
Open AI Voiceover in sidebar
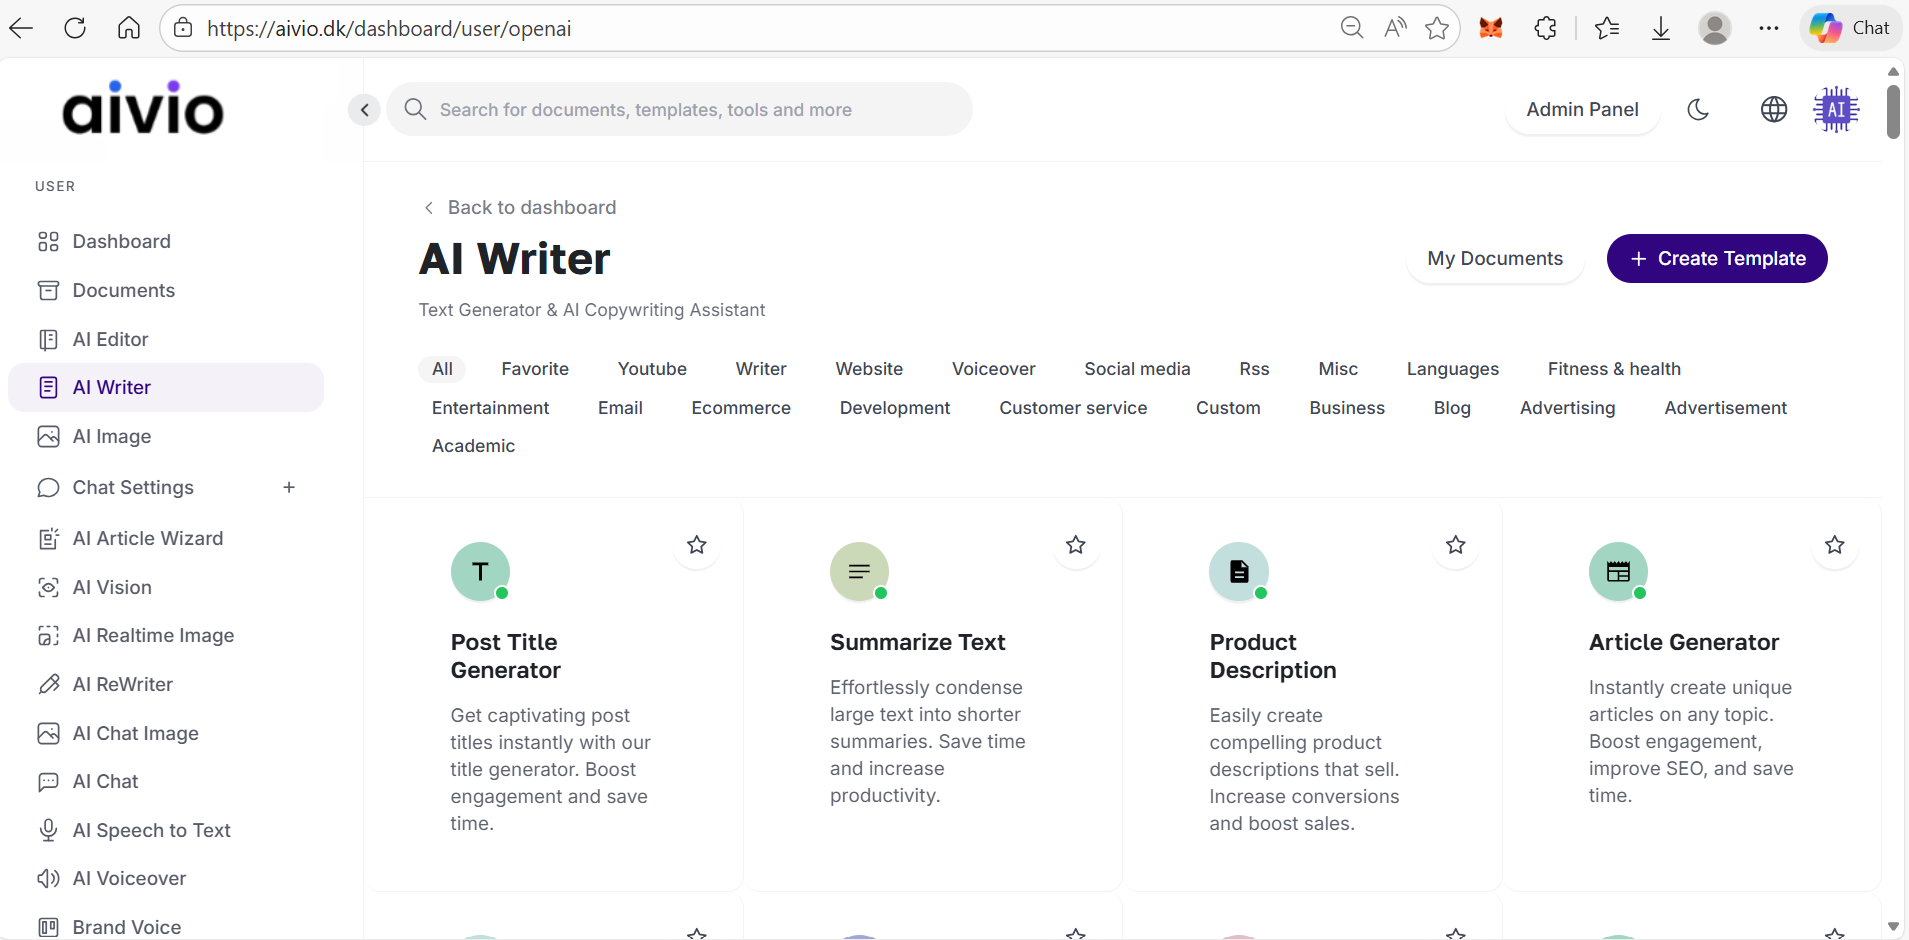(x=129, y=878)
